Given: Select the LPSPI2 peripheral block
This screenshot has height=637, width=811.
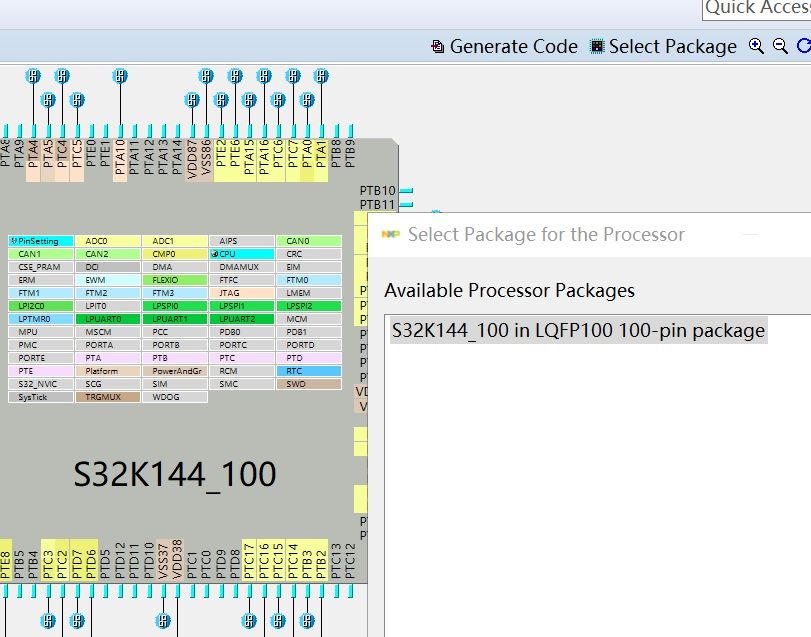Looking at the screenshot, I should click(309, 306).
